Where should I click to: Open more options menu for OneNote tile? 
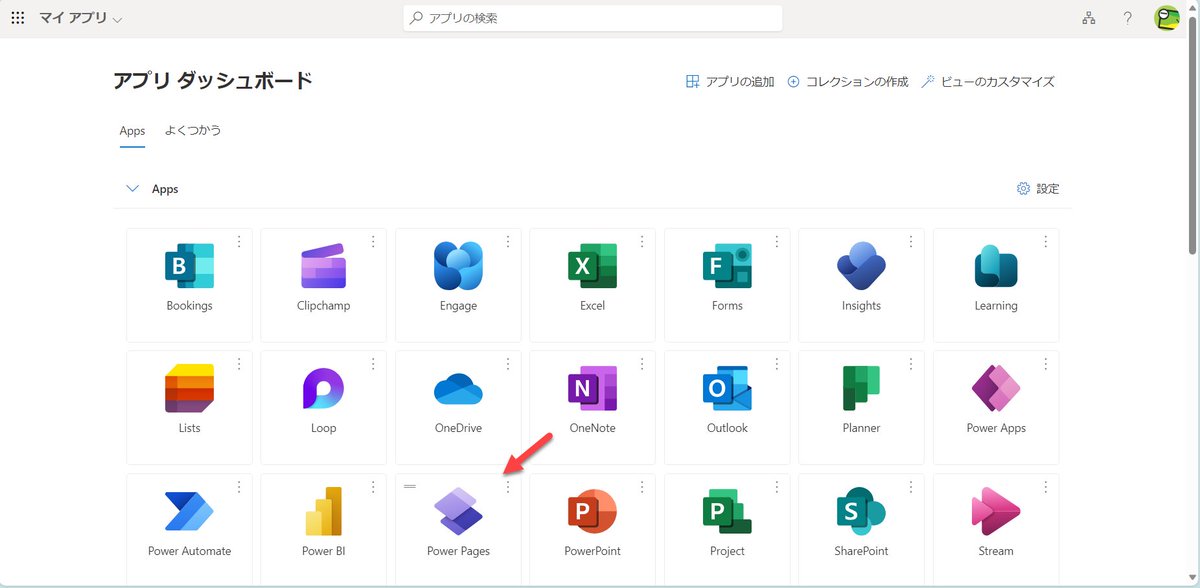pyautogui.click(x=642, y=363)
